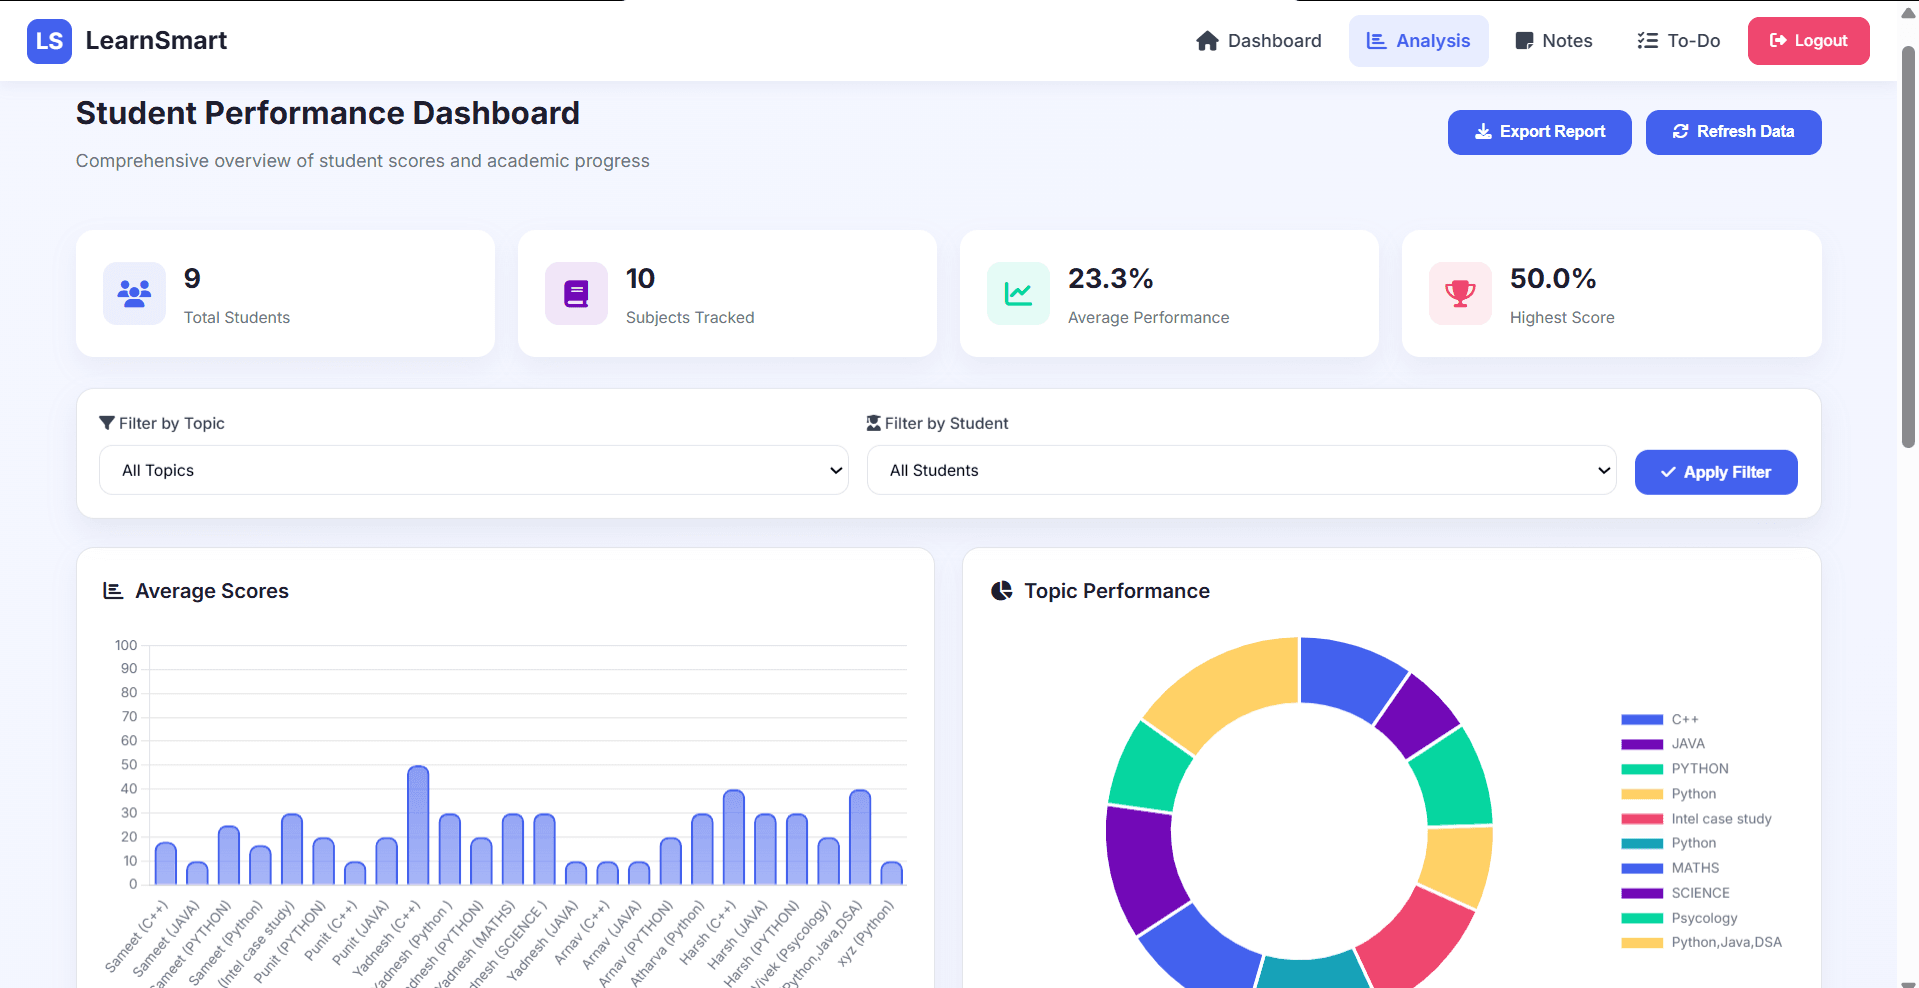Click the Student Performance Dashboard heading
Image resolution: width=1919 pixels, height=988 pixels.
[328, 113]
